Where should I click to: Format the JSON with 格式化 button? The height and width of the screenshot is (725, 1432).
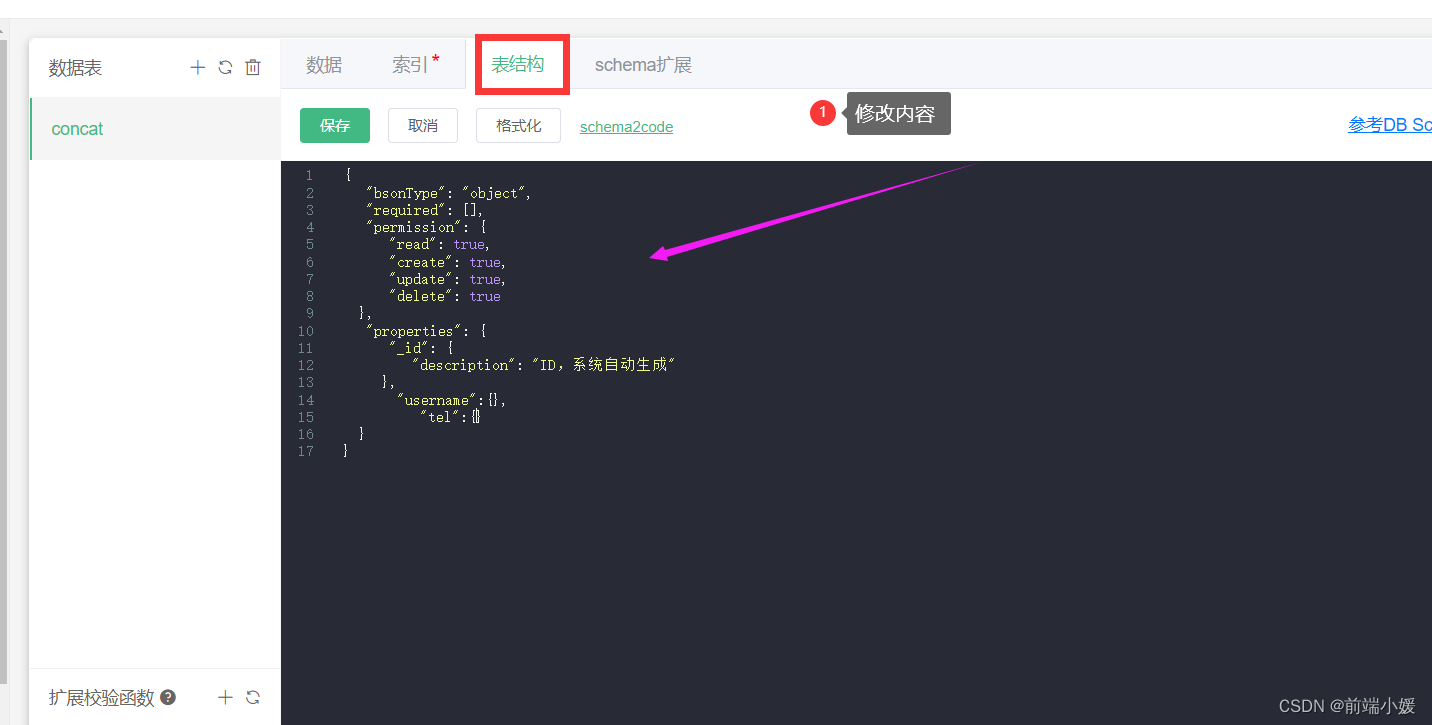[x=519, y=126]
